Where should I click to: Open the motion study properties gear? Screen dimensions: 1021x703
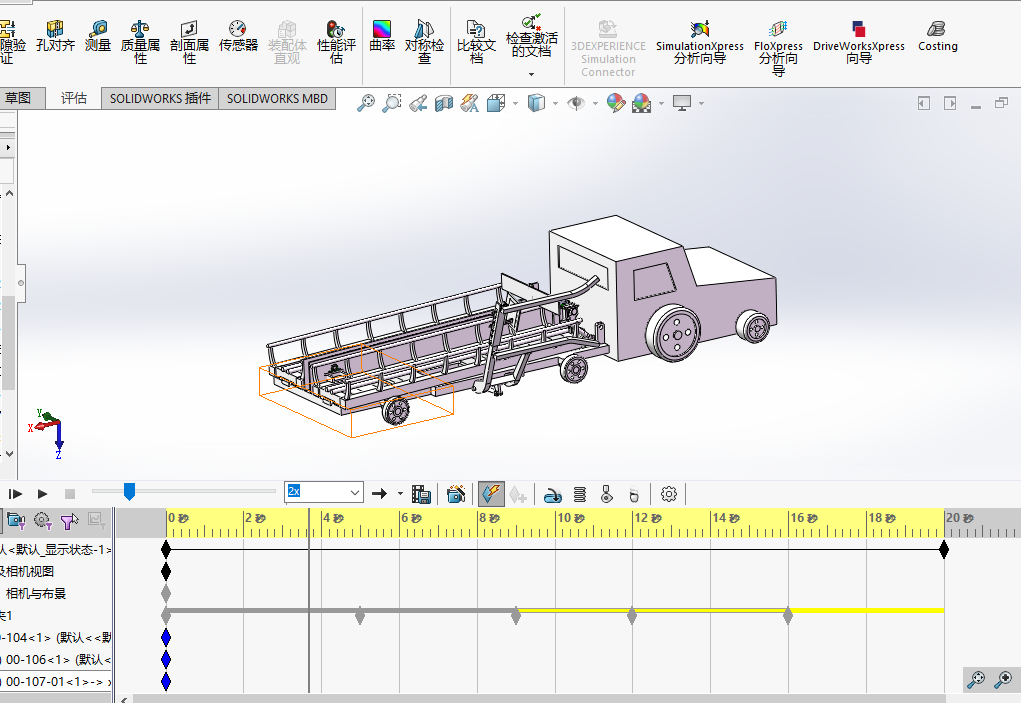coord(669,494)
